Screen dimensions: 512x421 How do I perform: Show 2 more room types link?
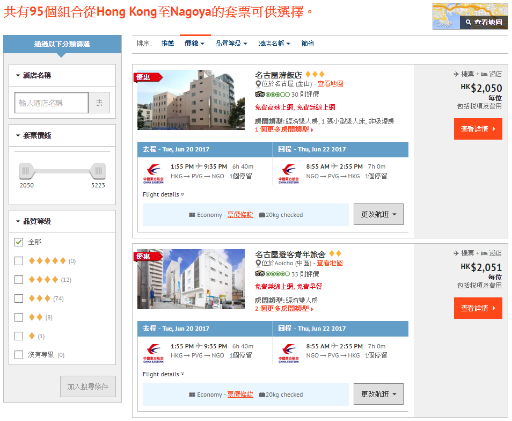coord(284,309)
